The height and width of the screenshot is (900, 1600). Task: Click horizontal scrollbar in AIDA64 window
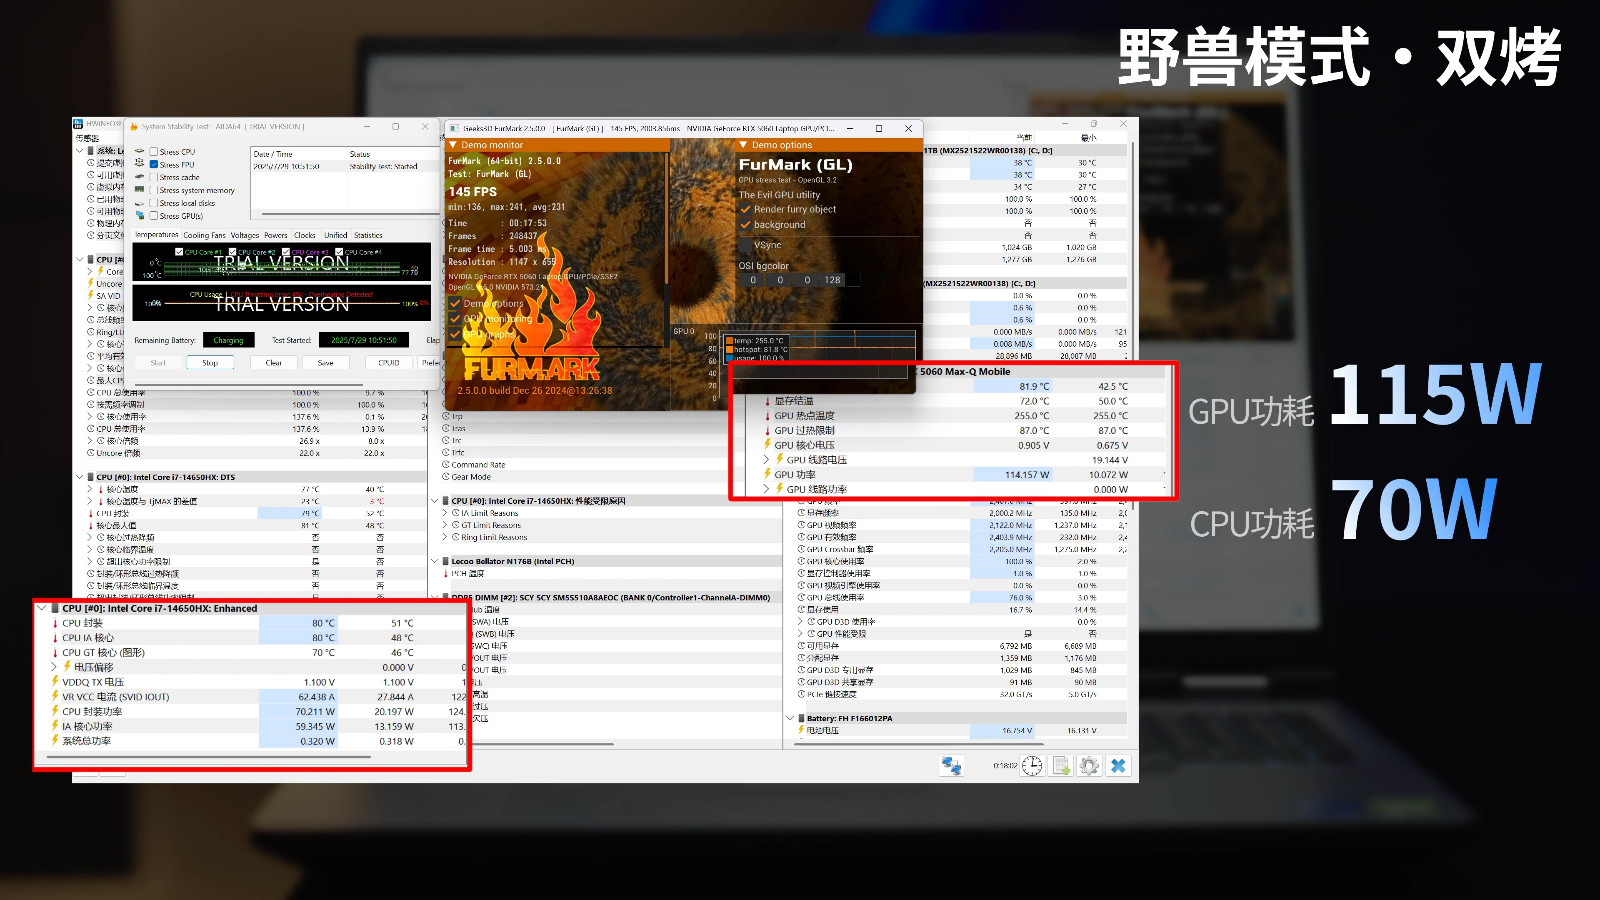pyautogui.click(x=250, y=384)
